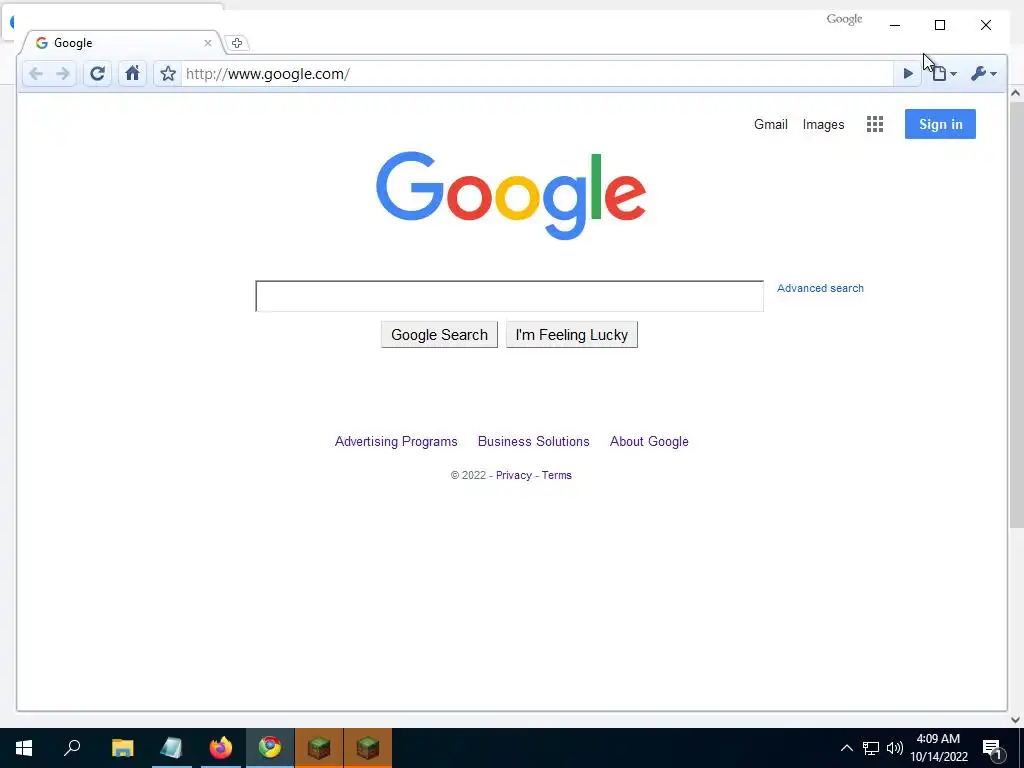1024x768 pixels.
Task: Open About Google link
Action: click(x=649, y=441)
